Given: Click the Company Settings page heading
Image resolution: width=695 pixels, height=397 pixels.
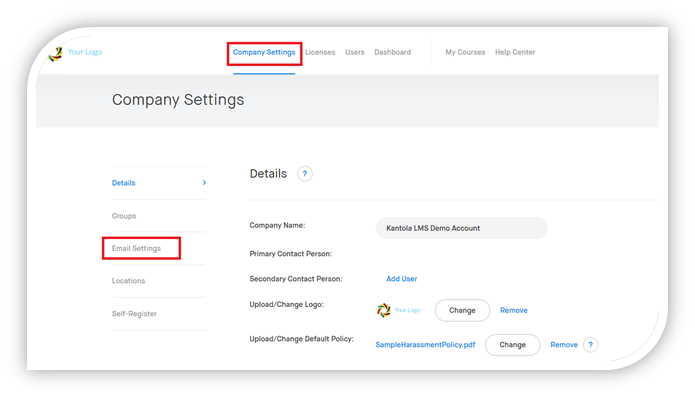Looking at the screenshot, I should 178,100.
